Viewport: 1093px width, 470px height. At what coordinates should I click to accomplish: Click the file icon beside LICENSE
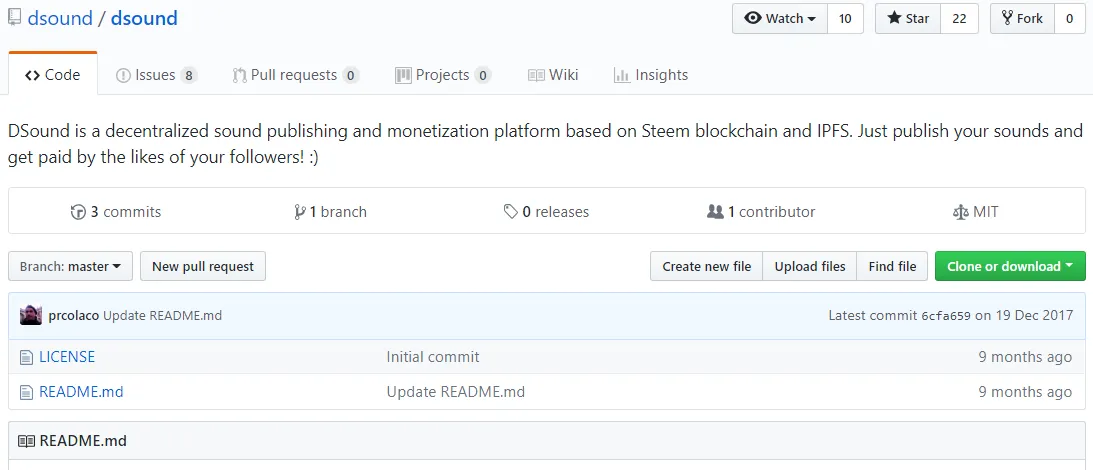[26, 358]
